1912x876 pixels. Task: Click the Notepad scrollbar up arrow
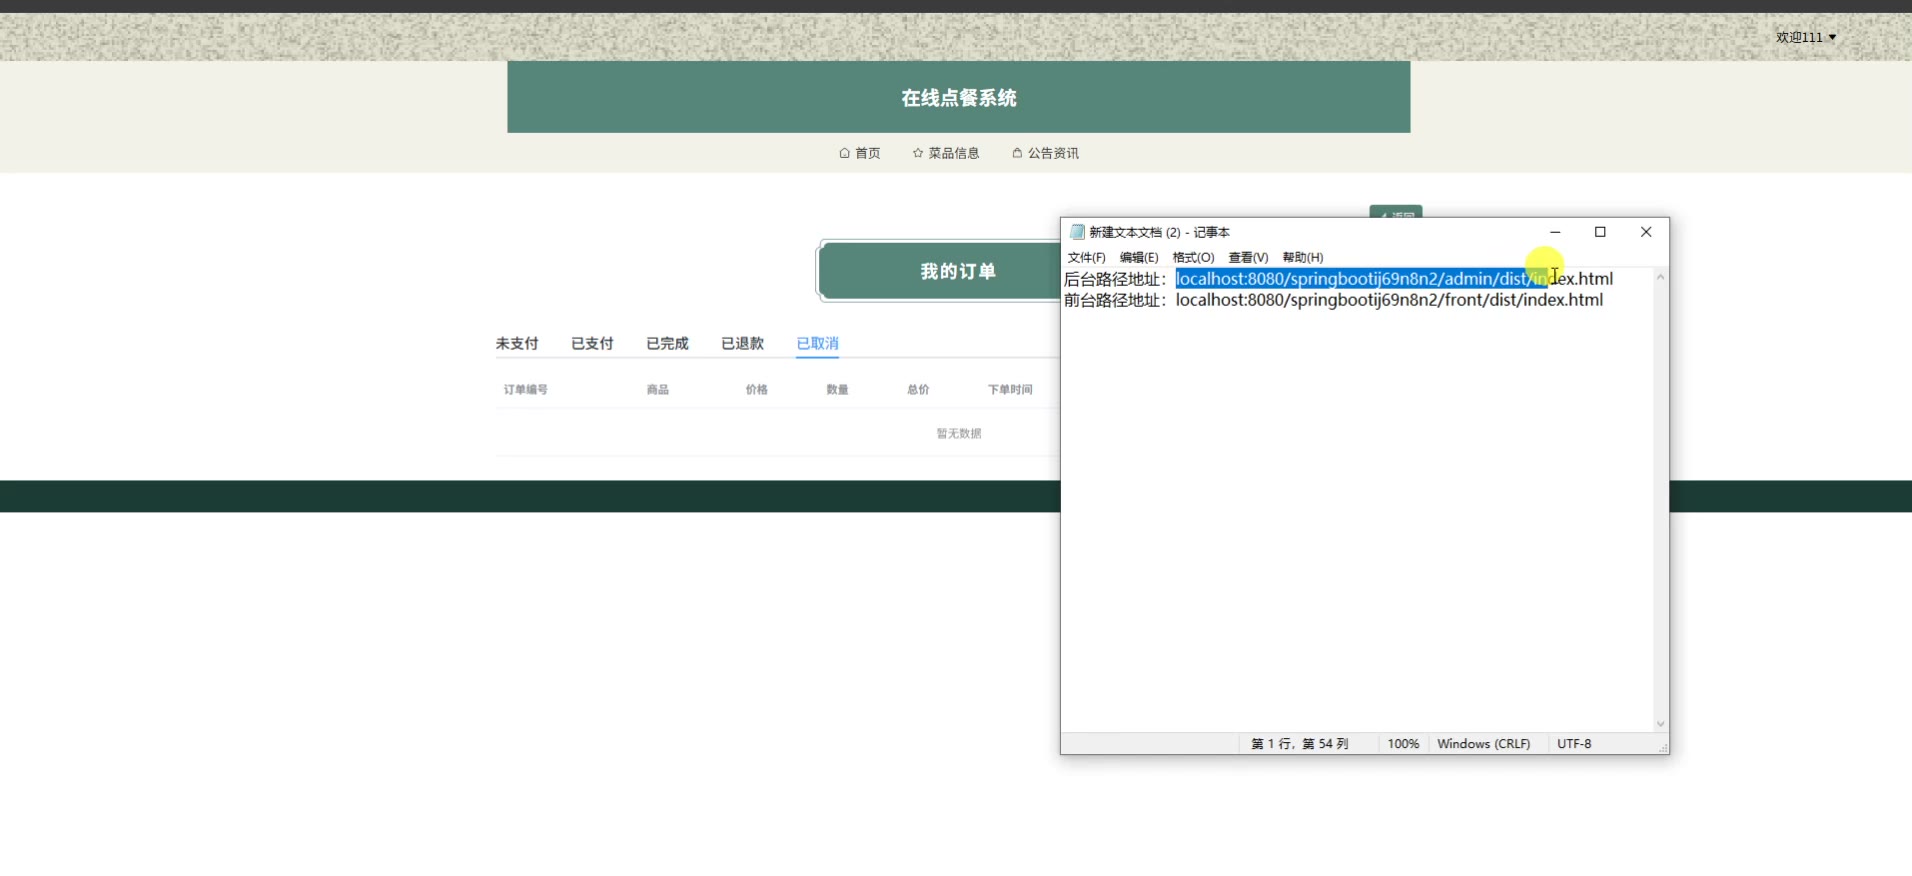pos(1660,277)
